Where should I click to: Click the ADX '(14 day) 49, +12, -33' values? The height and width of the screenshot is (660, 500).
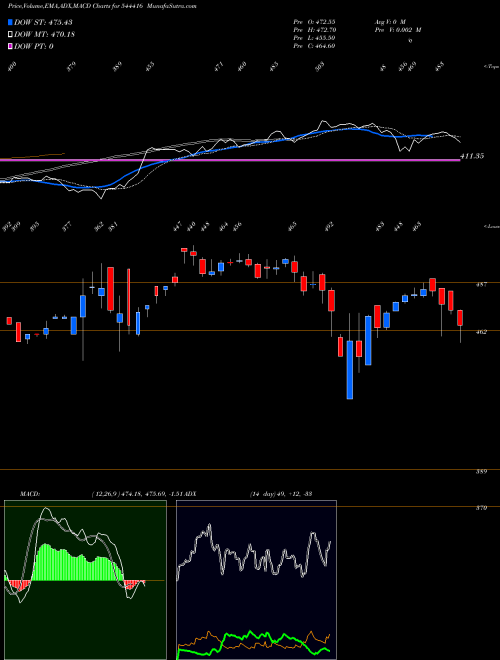click(x=281, y=493)
